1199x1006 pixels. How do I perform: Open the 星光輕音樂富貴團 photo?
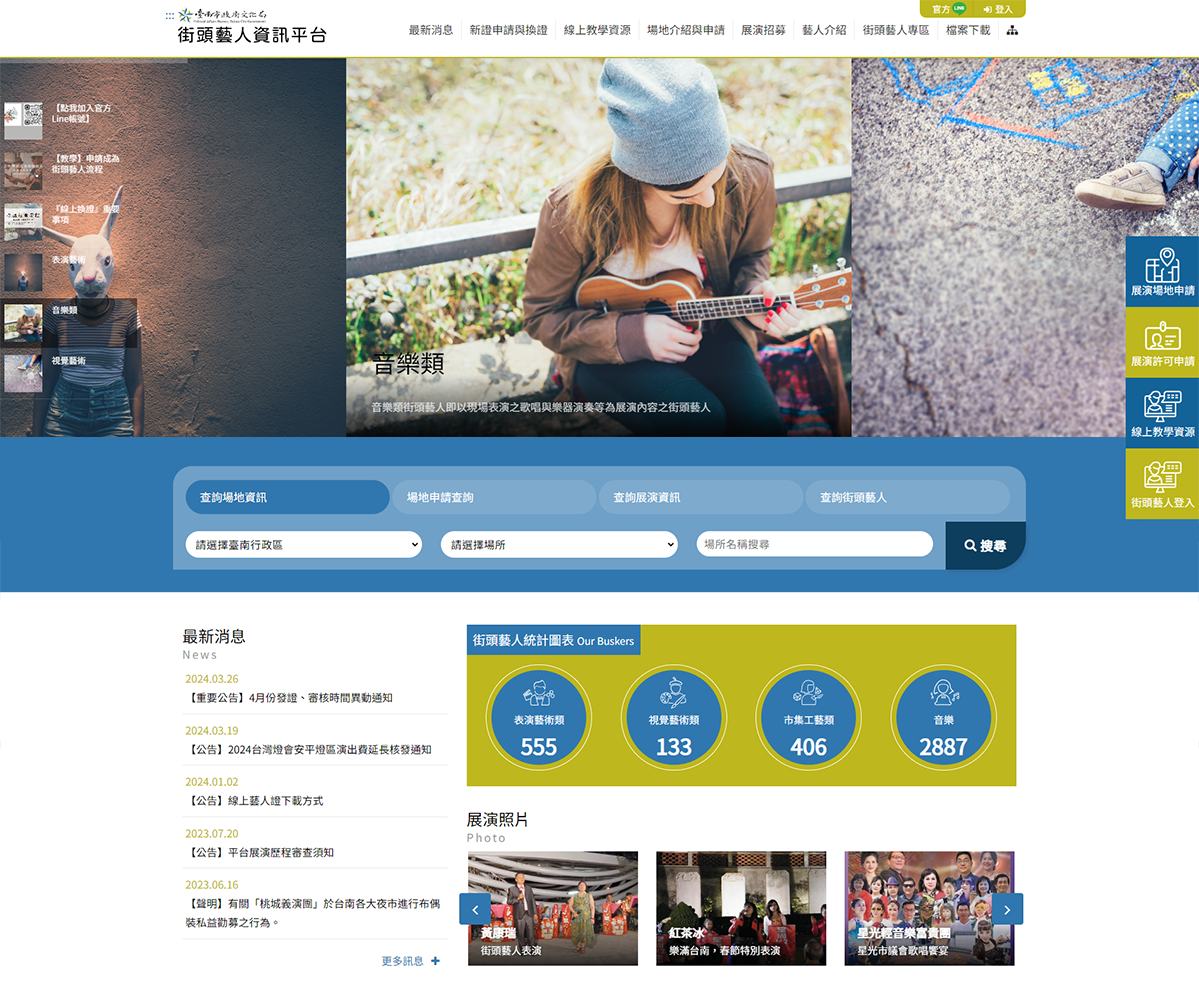(x=929, y=908)
